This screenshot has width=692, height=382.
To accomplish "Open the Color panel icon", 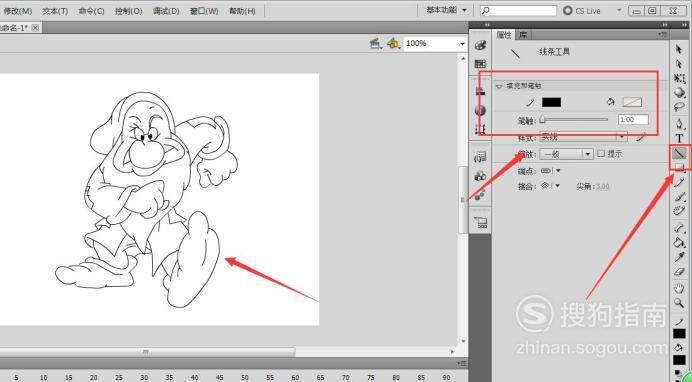I will (x=480, y=45).
